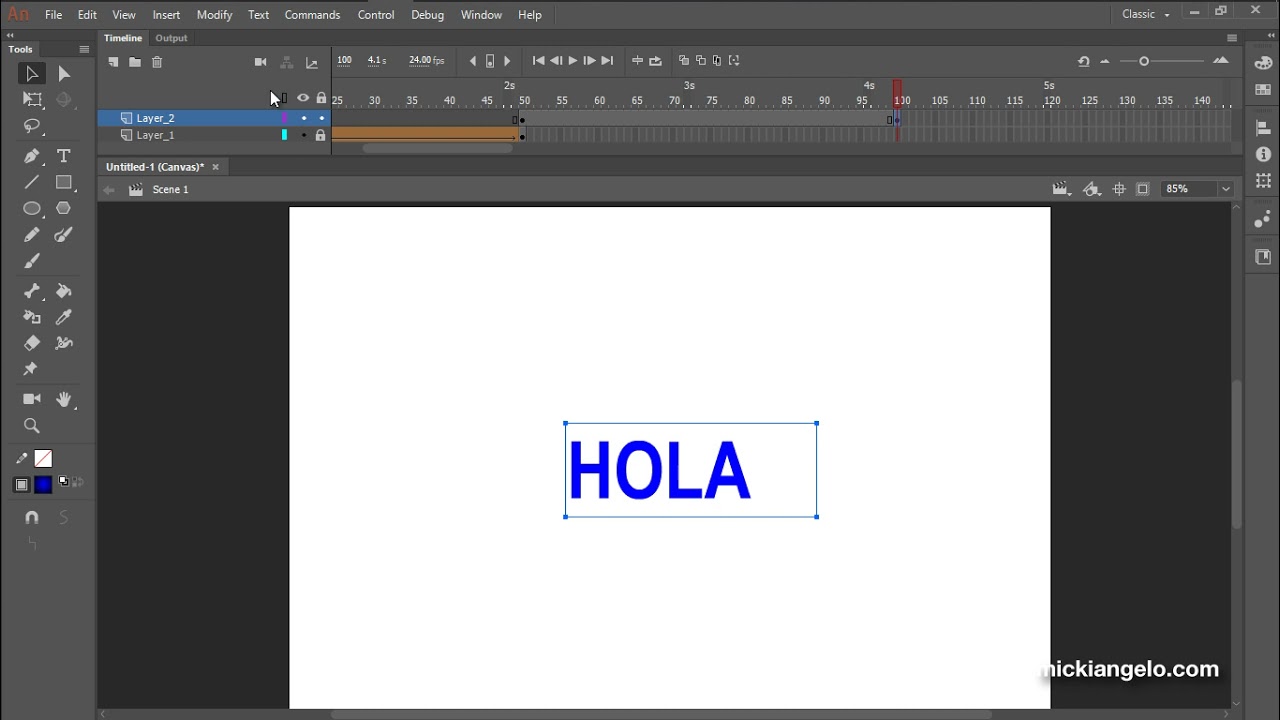Delete the selected layer with trash icon
Viewport: 1280px width, 720px height.
(157, 62)
